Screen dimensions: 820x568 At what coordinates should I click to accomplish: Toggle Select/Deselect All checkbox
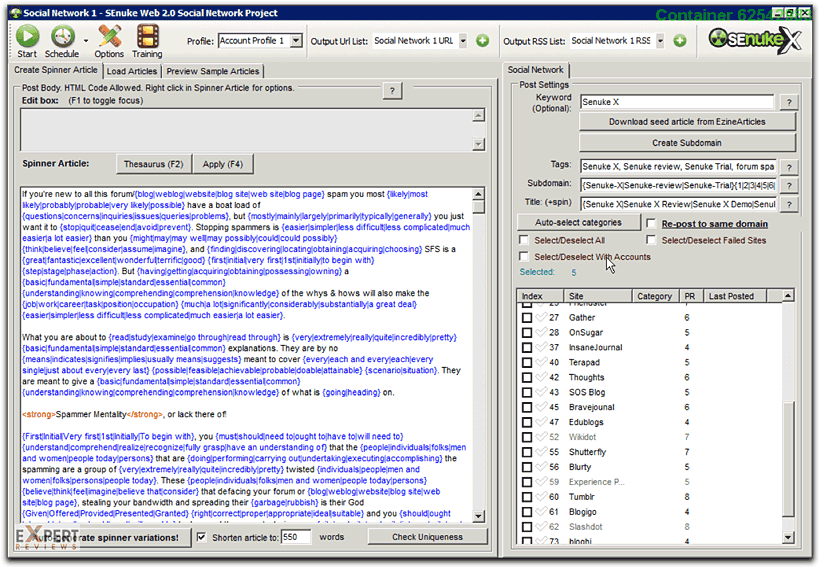pos(523,240)
